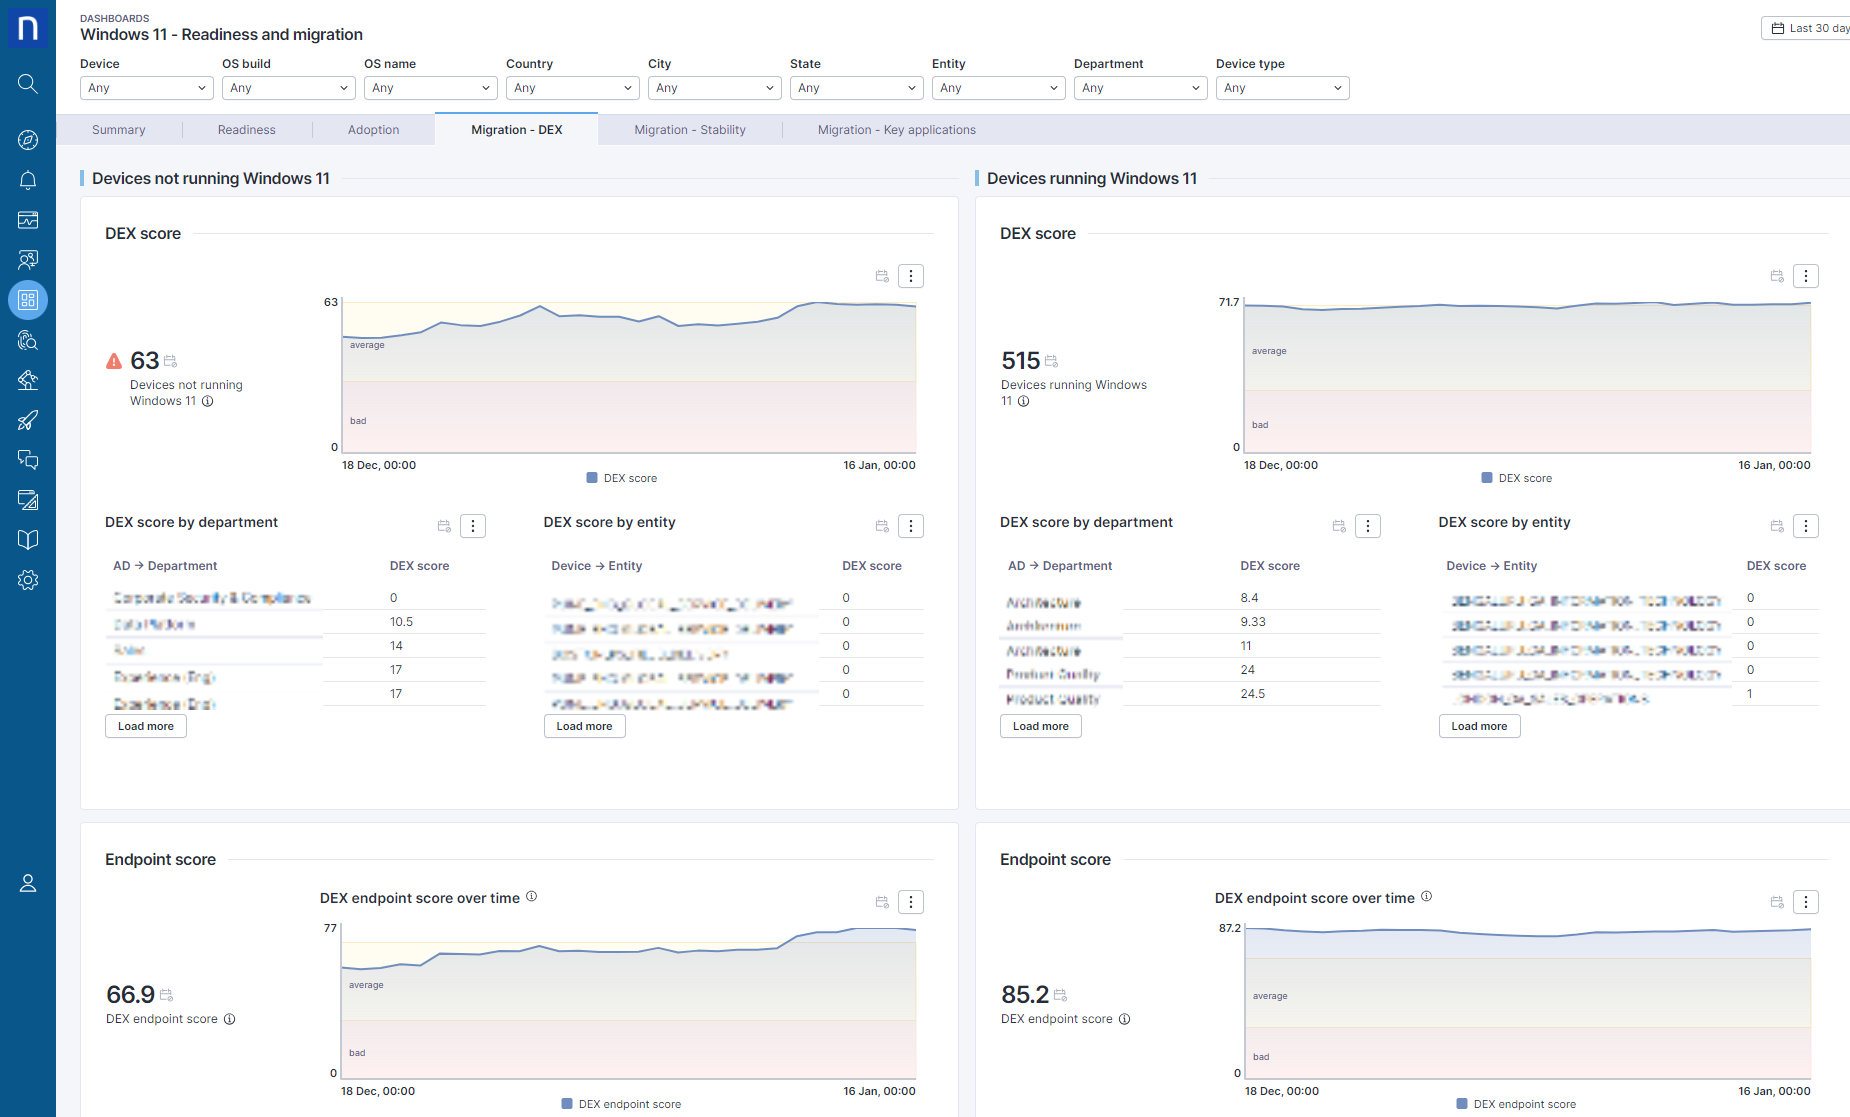
Task: Switch to the Adoption tab
Action: coord(374,130)
